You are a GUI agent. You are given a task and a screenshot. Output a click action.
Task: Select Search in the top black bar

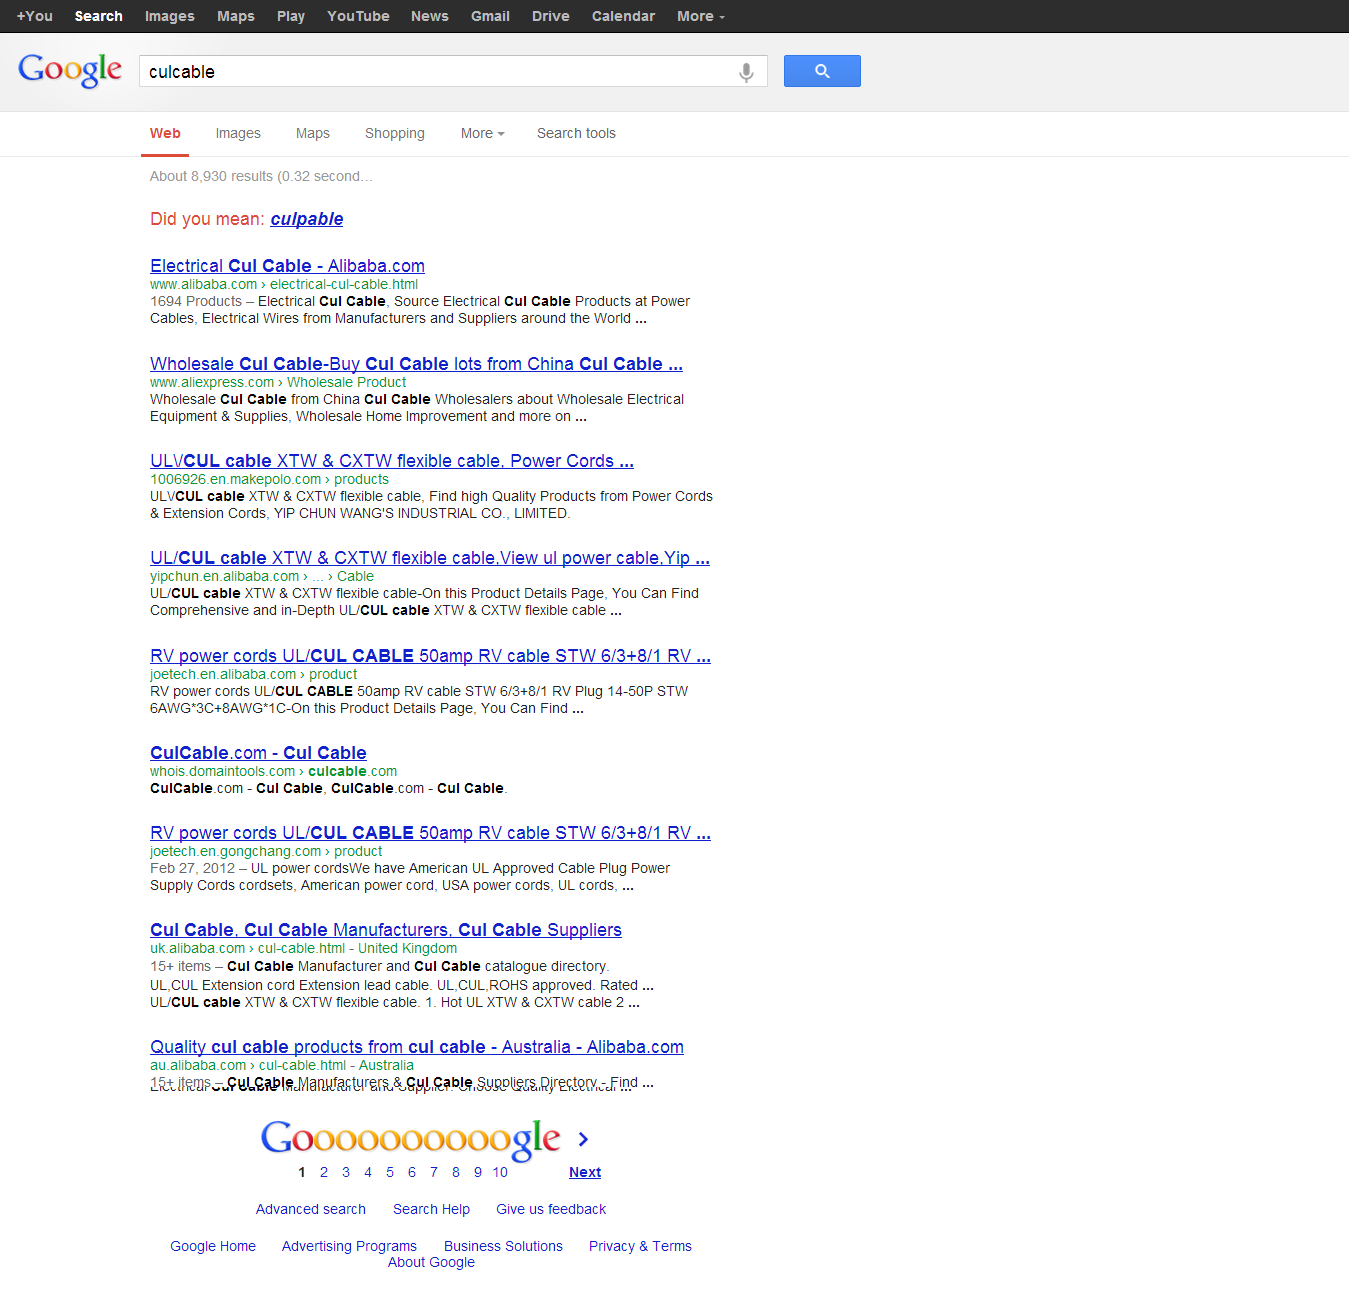click(x=99, y=16)
